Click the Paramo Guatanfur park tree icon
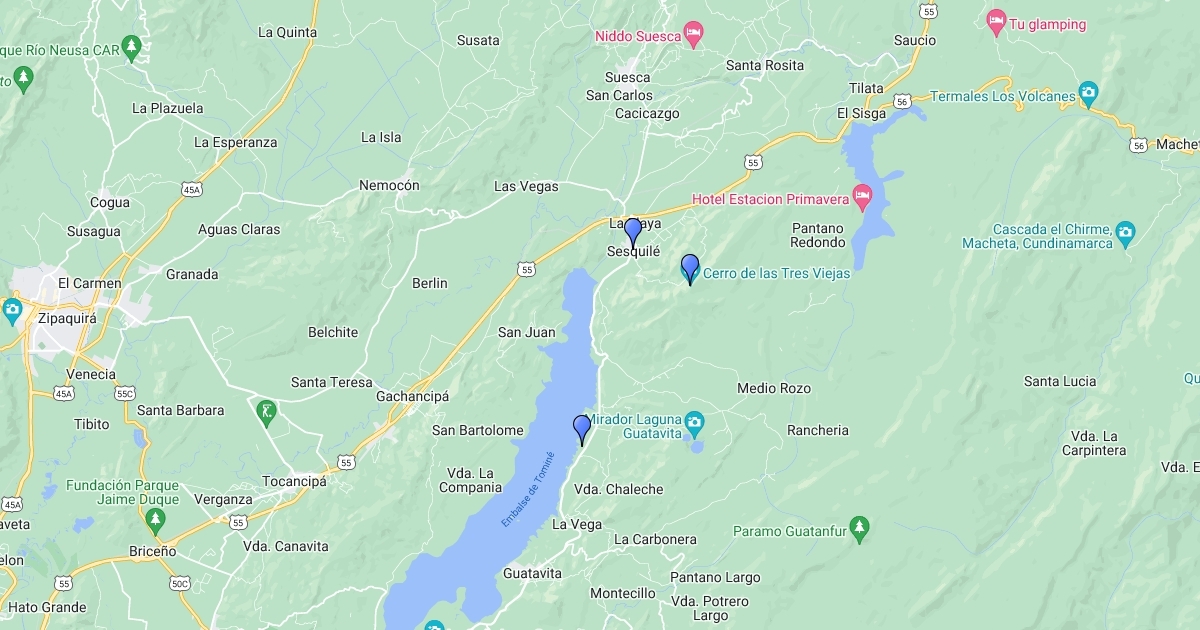1200x630 pixels. coord(858,528)
